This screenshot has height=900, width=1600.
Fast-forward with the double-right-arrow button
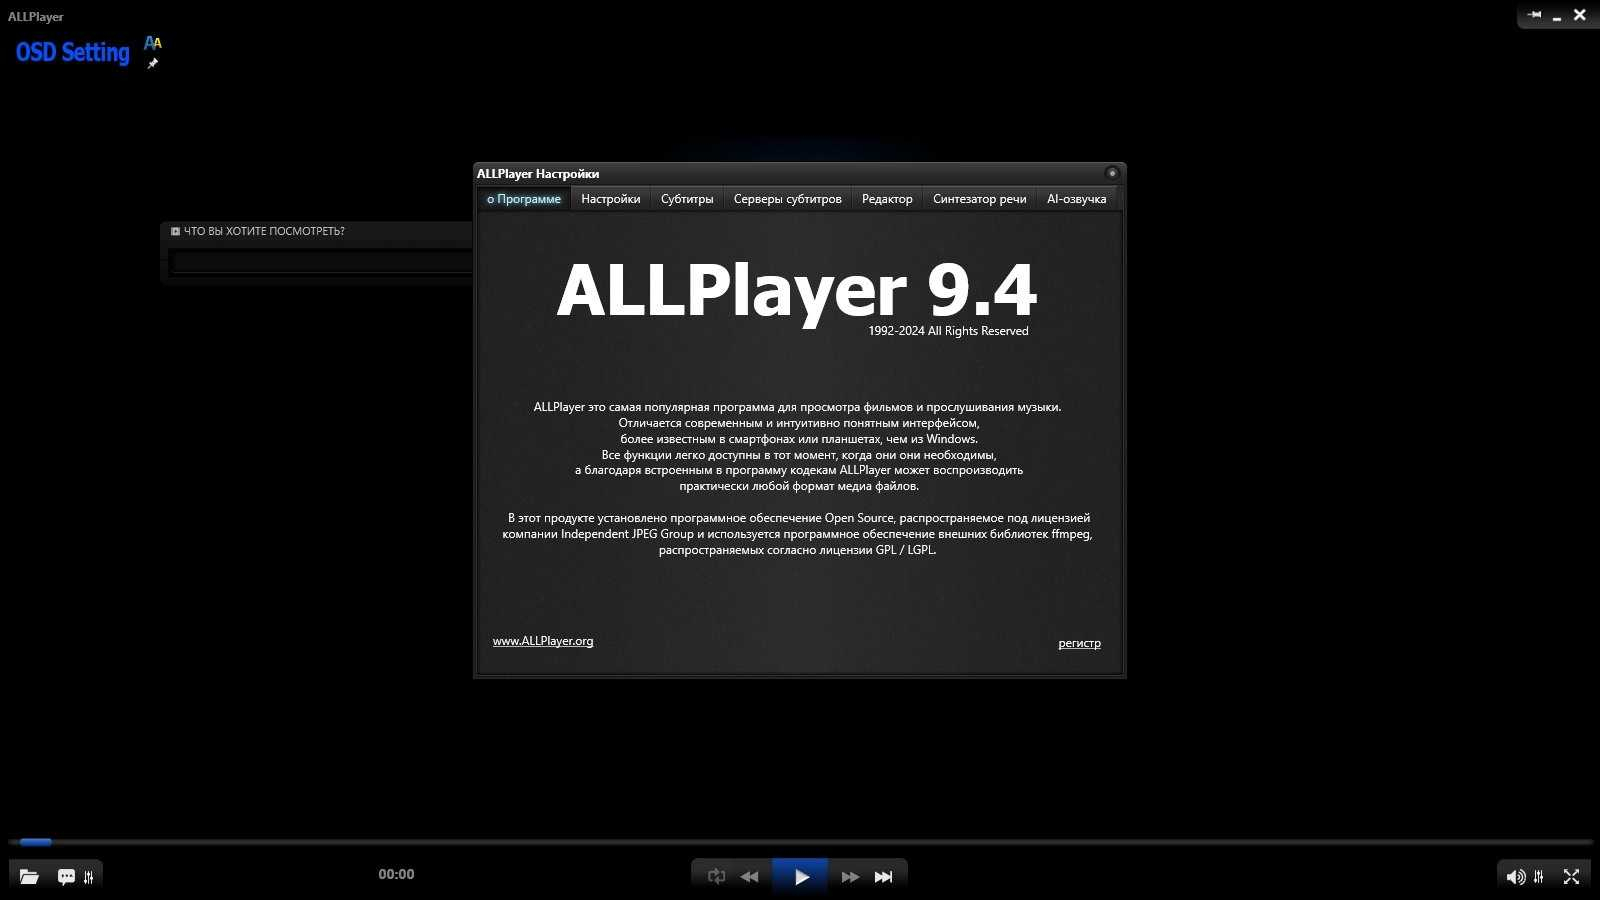coord(850,877)
